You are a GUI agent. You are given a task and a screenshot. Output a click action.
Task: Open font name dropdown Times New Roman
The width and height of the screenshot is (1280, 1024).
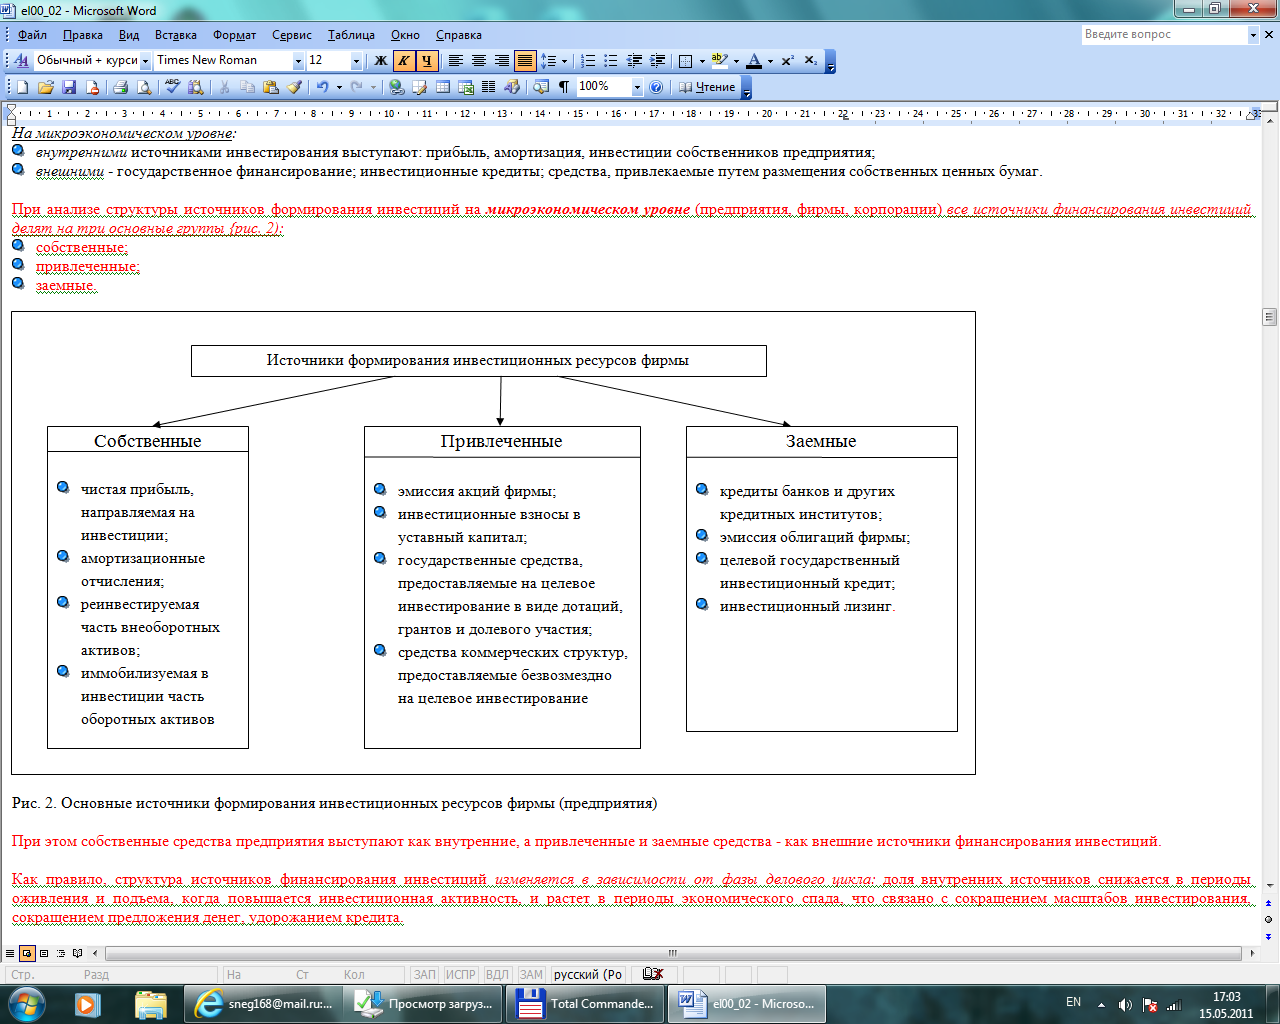tap(298, 61)
